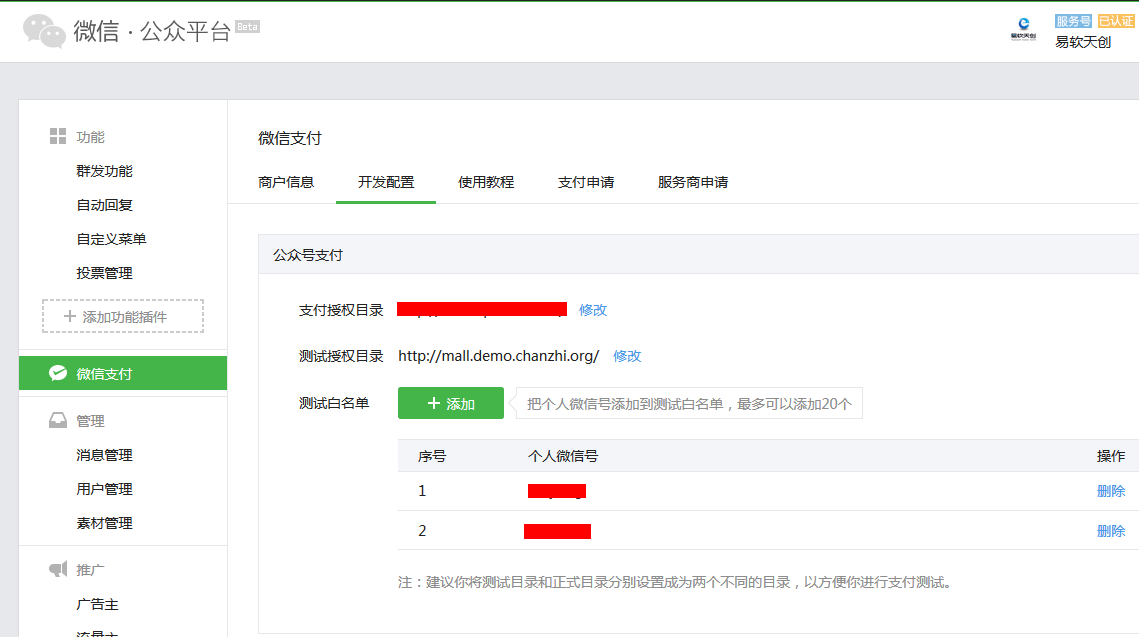Click the 微信支付 chat-check icon
Image resolution: width=1139 pixels, height=637 pixels.
pyautogui.click(x=58, y=373)
